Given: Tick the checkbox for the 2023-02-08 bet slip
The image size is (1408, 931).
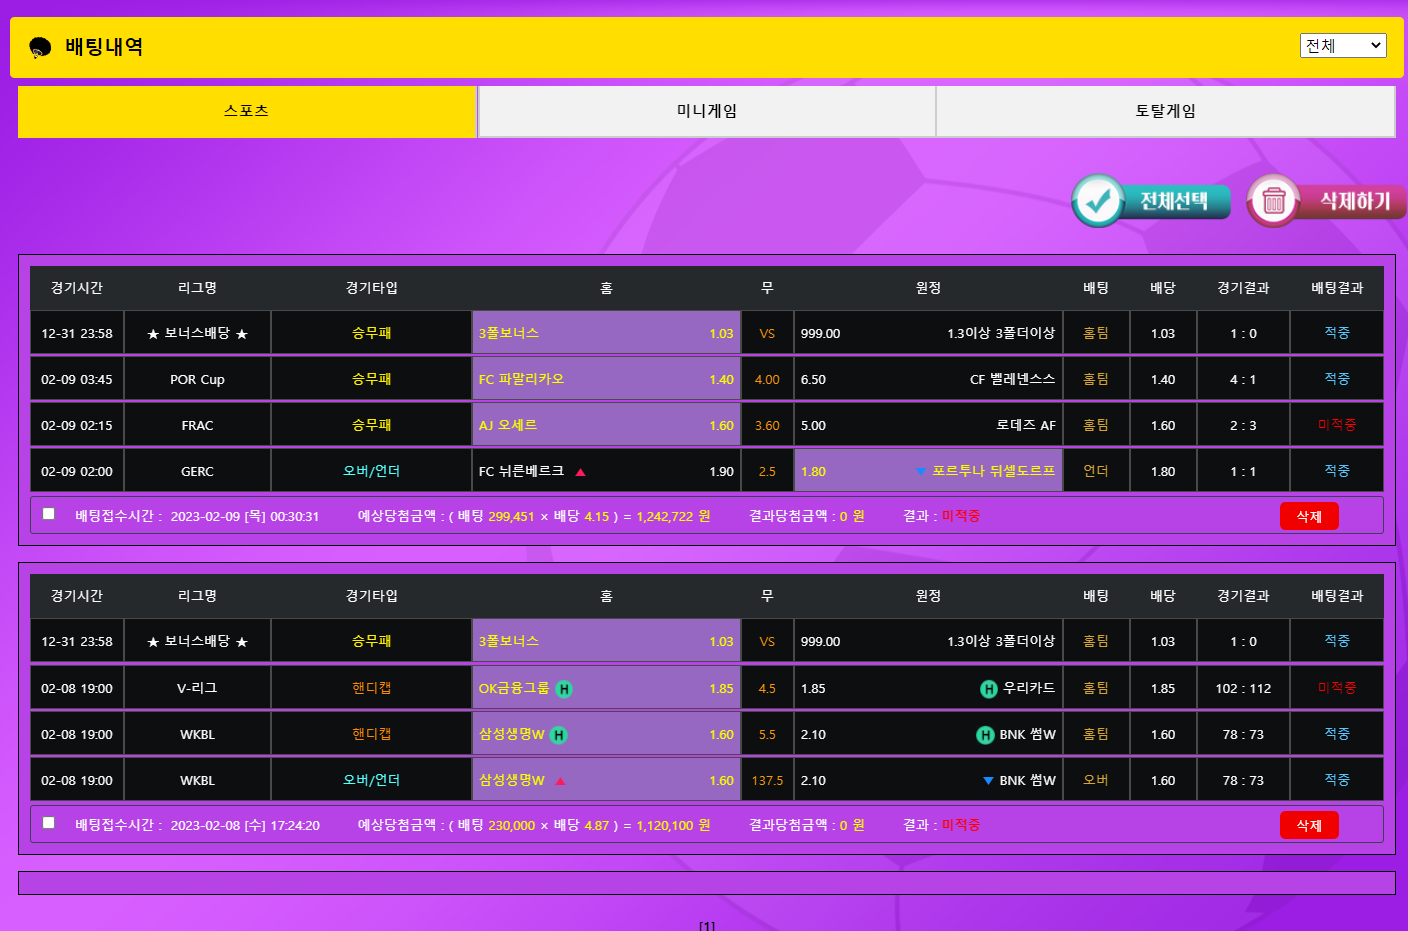Looking at the screenshot, I should pyautogui.click(x=49, y=823).
